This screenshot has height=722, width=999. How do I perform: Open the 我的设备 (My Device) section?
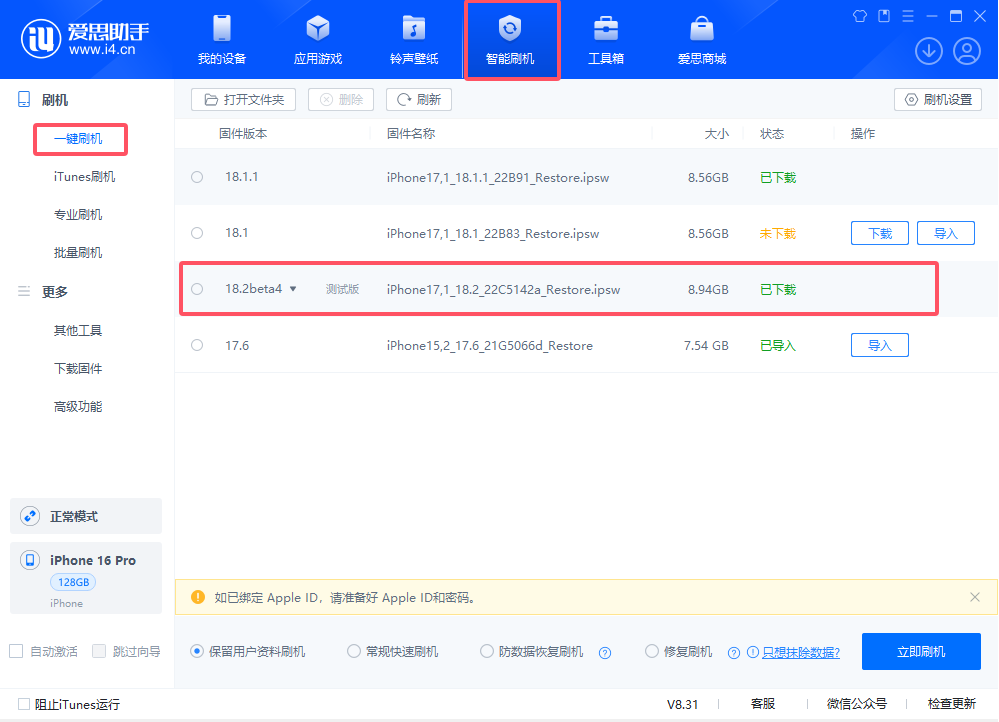pos(221,38)
